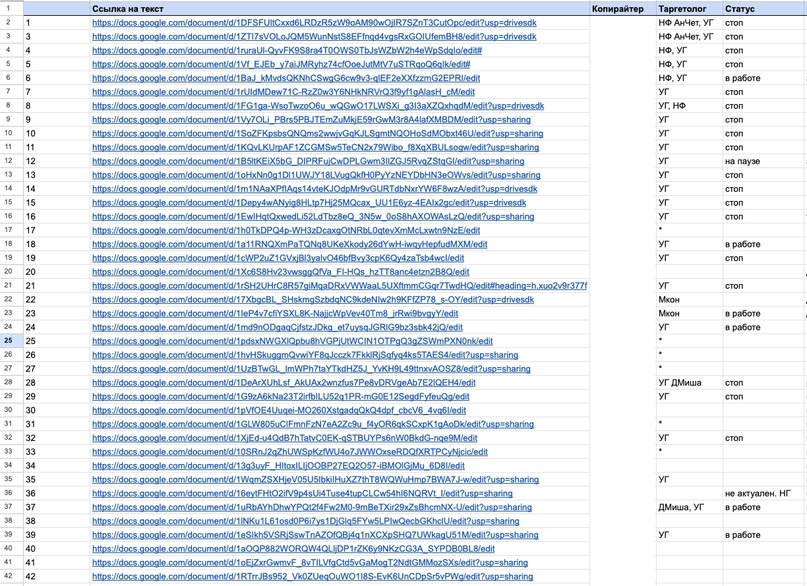The width and height of the screenshot is (807, 586).
Task: Open the Google Docs link in row 36
Action: [x=302, y=493]
